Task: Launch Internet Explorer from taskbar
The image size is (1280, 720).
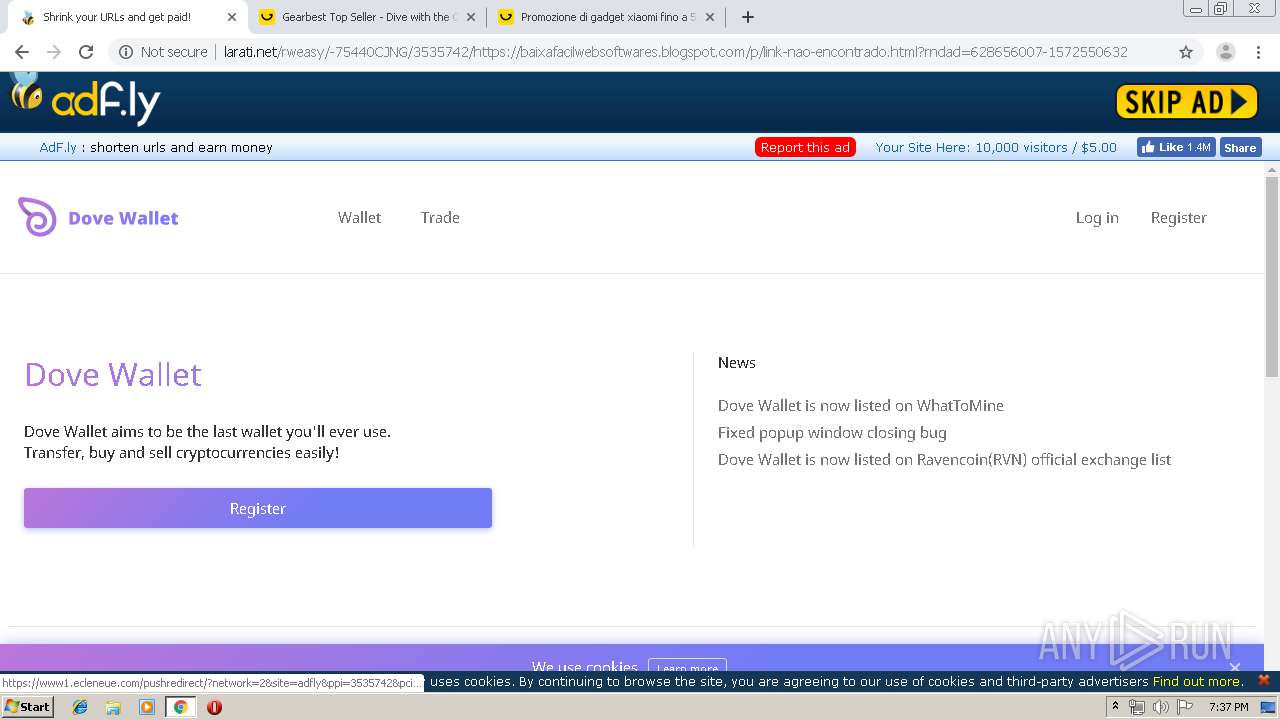Action: point(80,707)
